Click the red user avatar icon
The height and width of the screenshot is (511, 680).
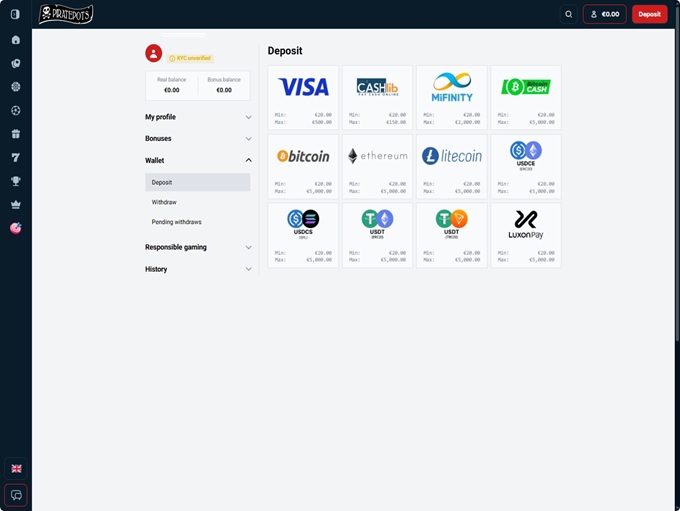point(154,53)
